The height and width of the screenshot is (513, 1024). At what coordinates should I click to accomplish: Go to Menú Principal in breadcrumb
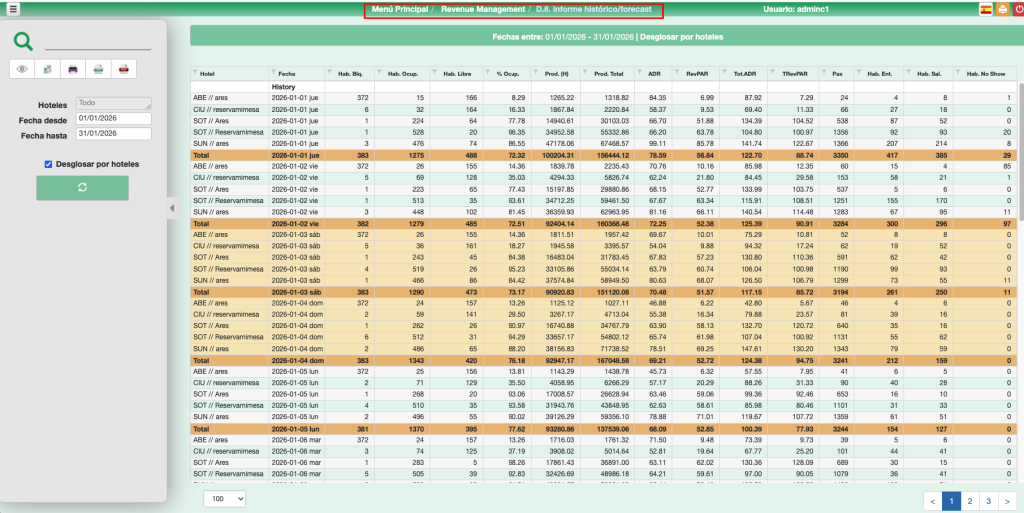[398, 9]
